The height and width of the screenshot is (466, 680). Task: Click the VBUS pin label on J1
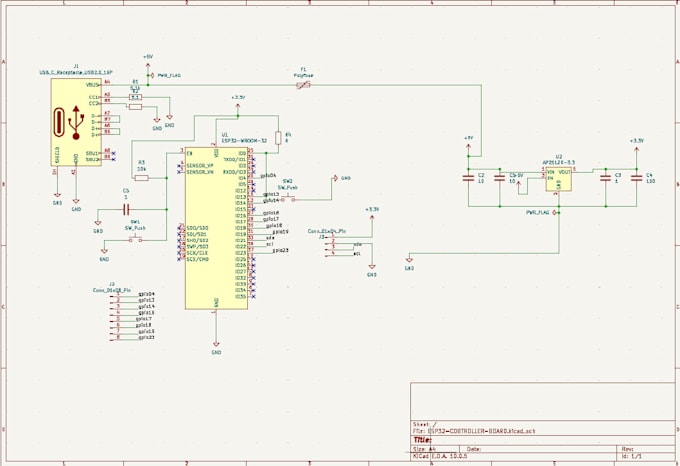pos(92,85)
